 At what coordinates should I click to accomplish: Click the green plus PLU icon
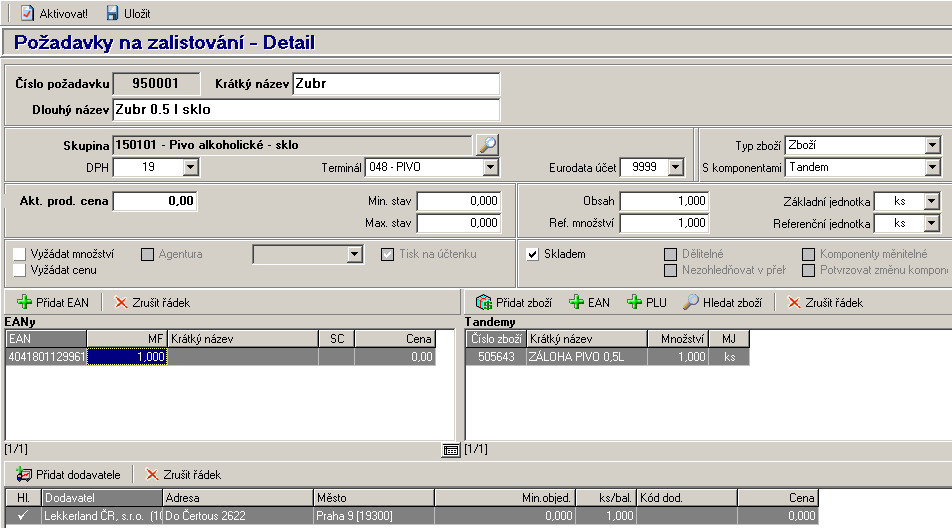click(634, 302)
